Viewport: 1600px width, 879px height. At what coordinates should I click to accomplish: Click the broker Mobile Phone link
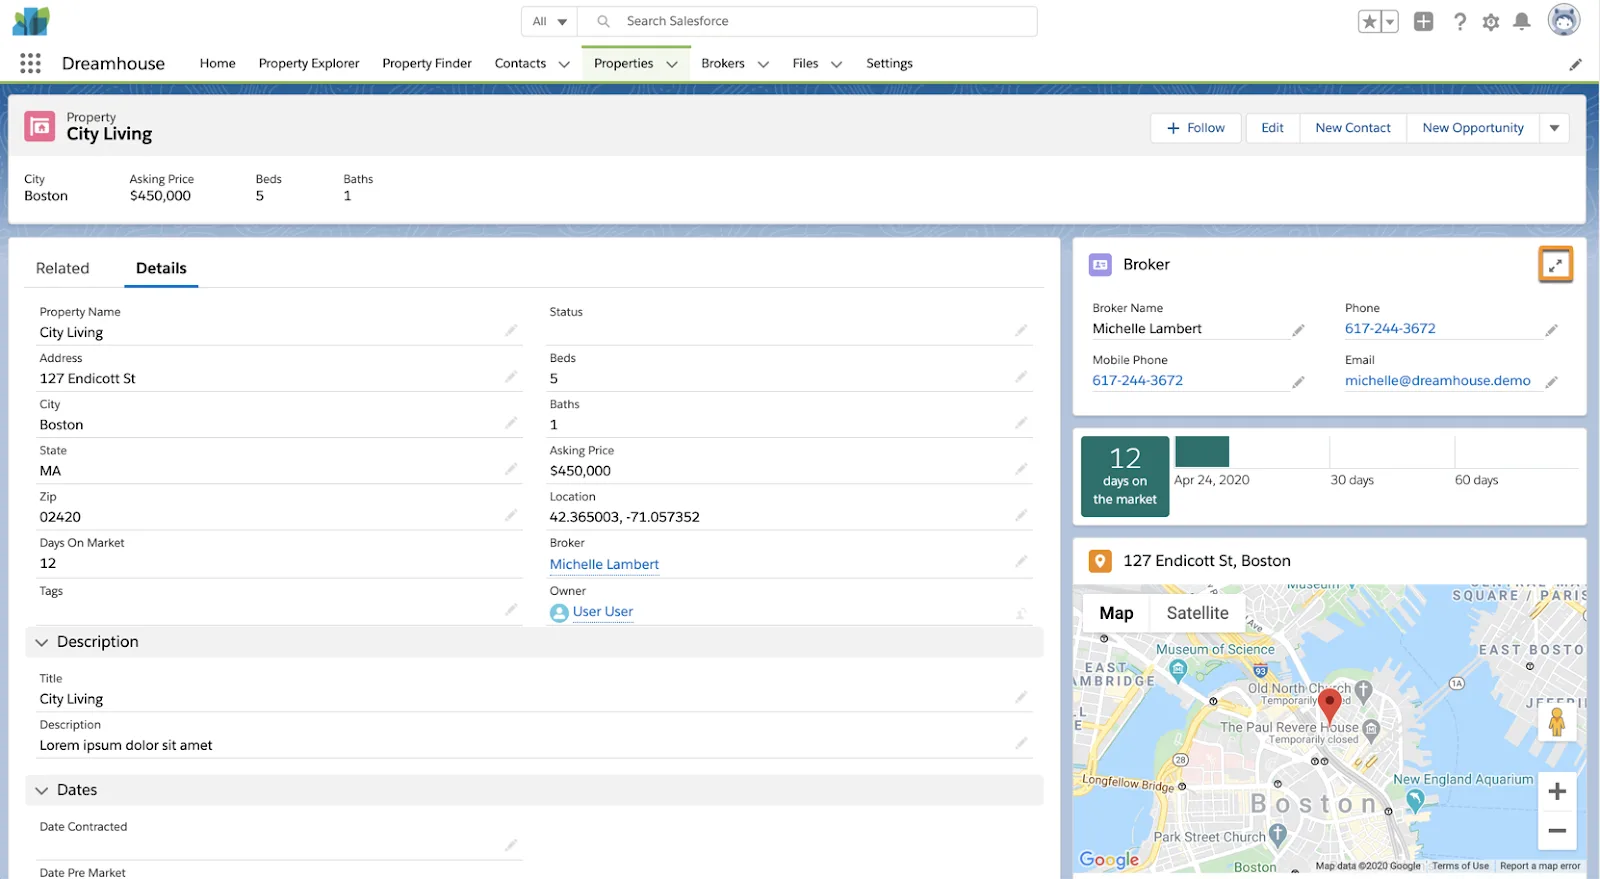point(1137,380)
